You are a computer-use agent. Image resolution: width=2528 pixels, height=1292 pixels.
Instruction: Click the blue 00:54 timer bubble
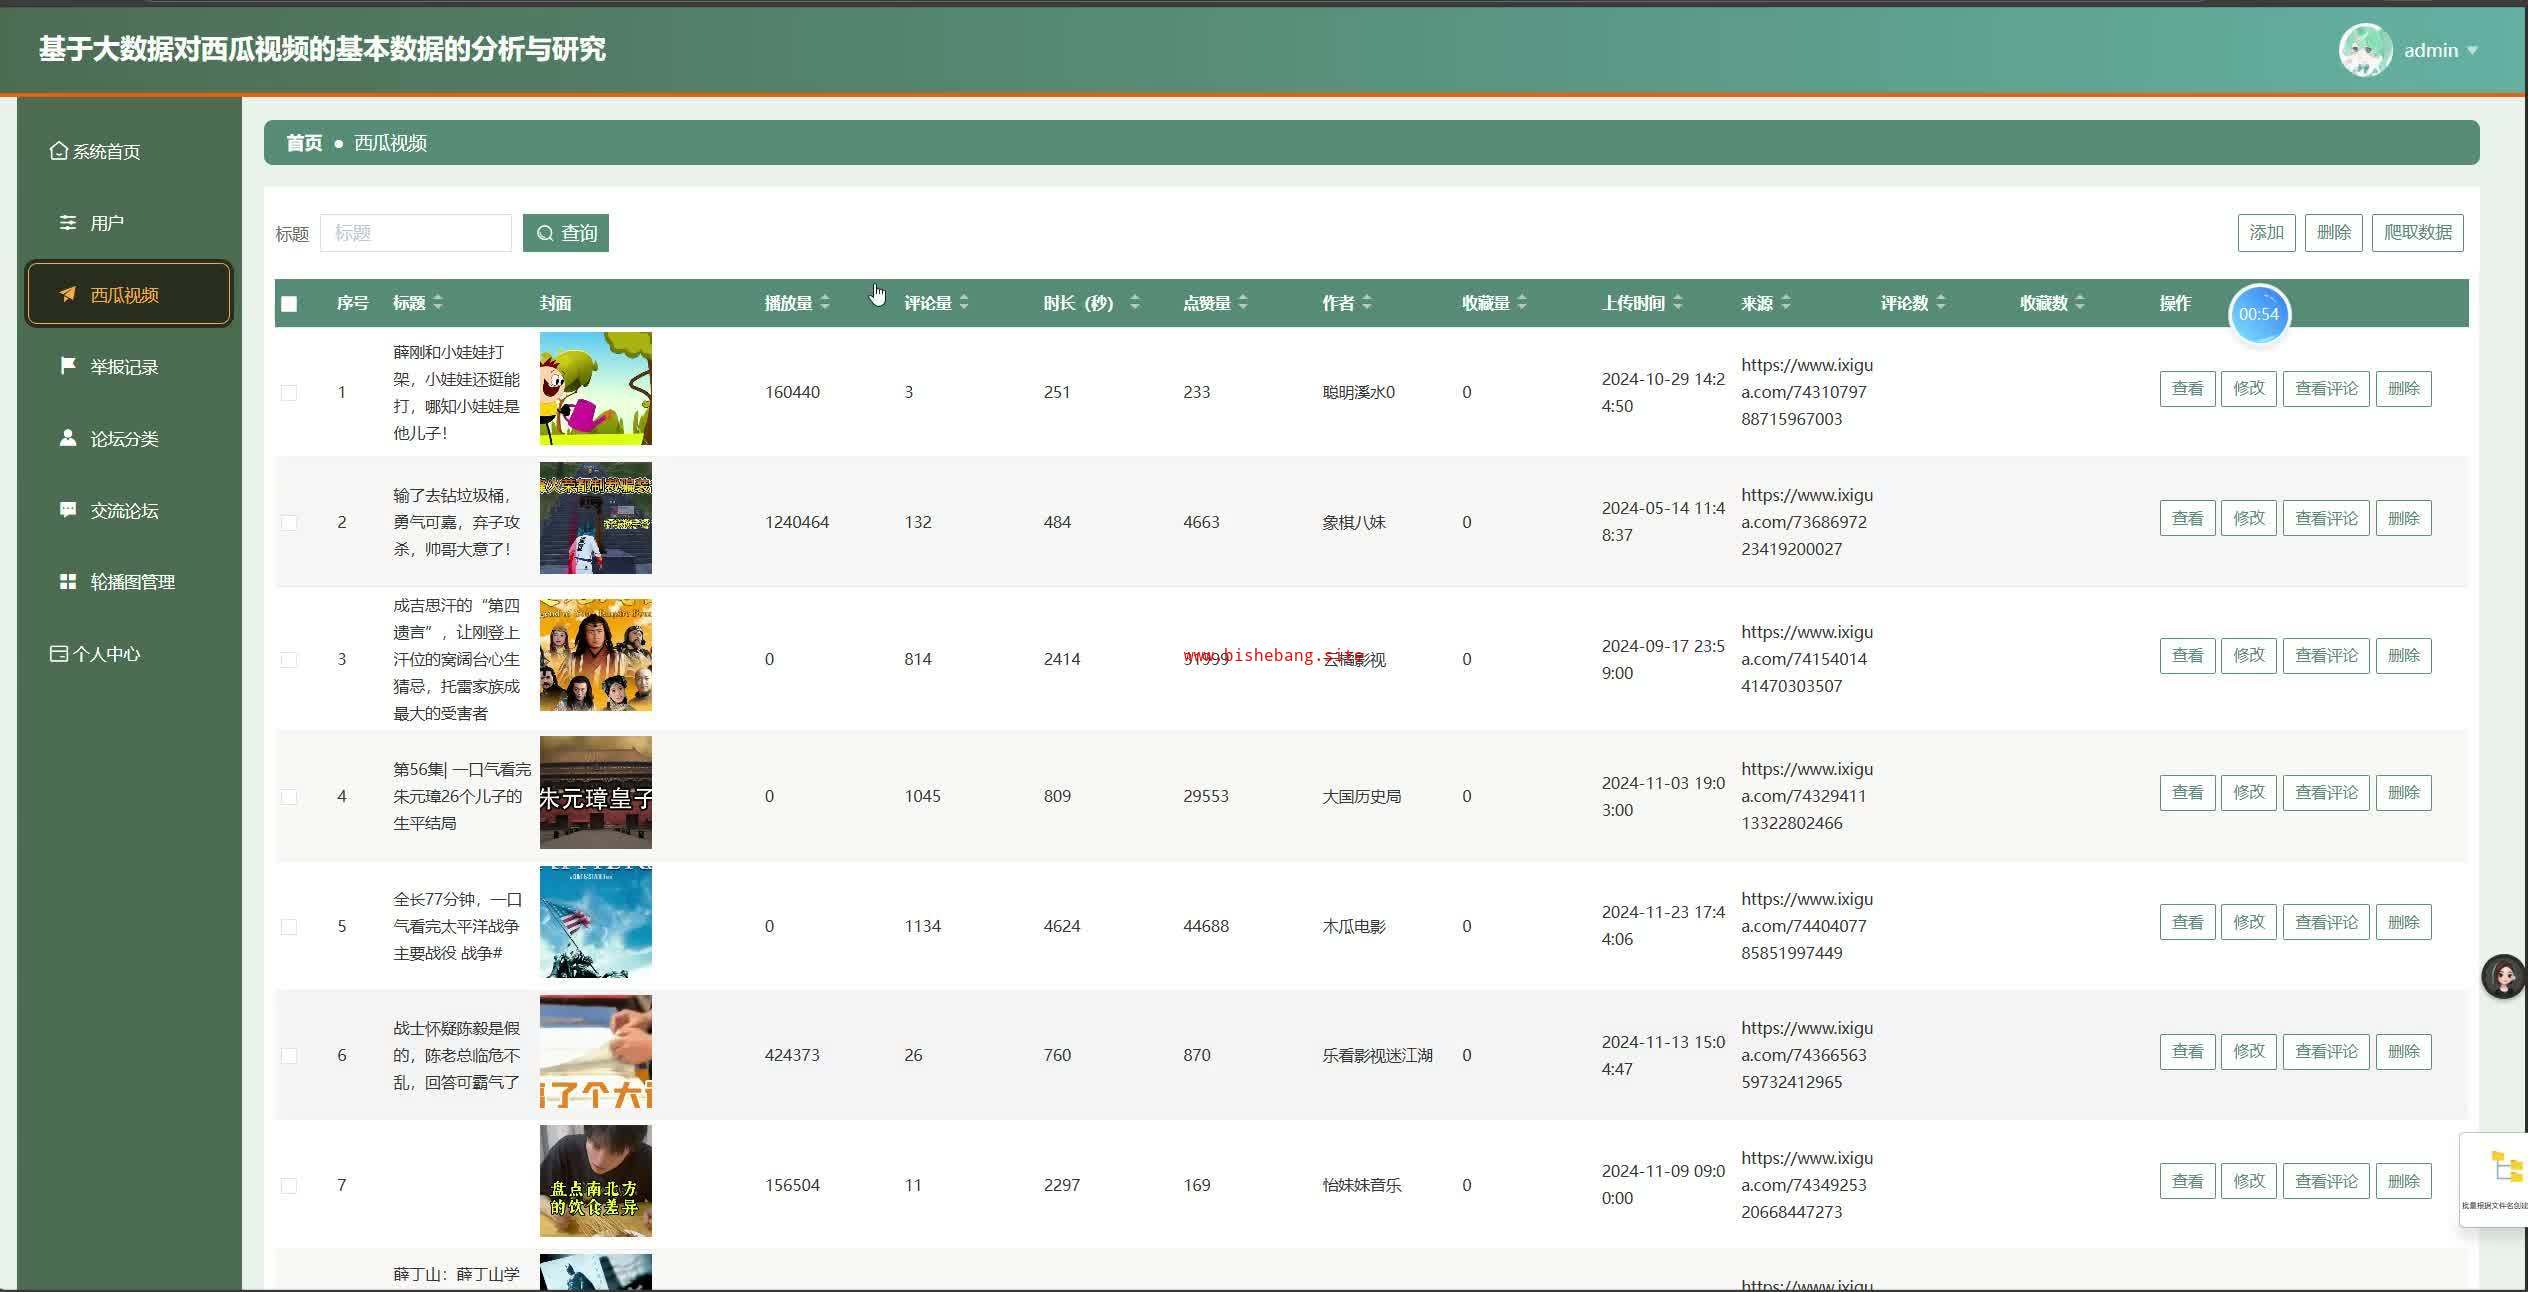2258,314
